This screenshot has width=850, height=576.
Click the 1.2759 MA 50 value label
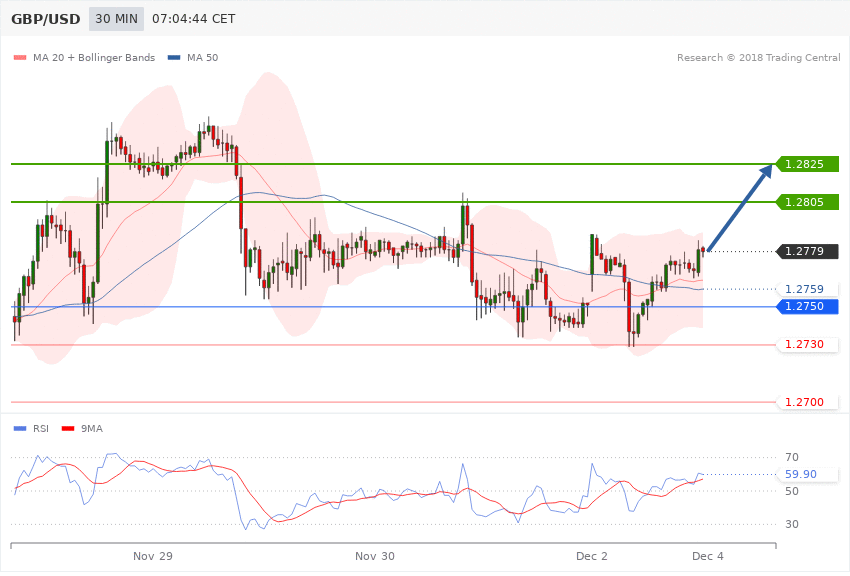pos(807,289)
